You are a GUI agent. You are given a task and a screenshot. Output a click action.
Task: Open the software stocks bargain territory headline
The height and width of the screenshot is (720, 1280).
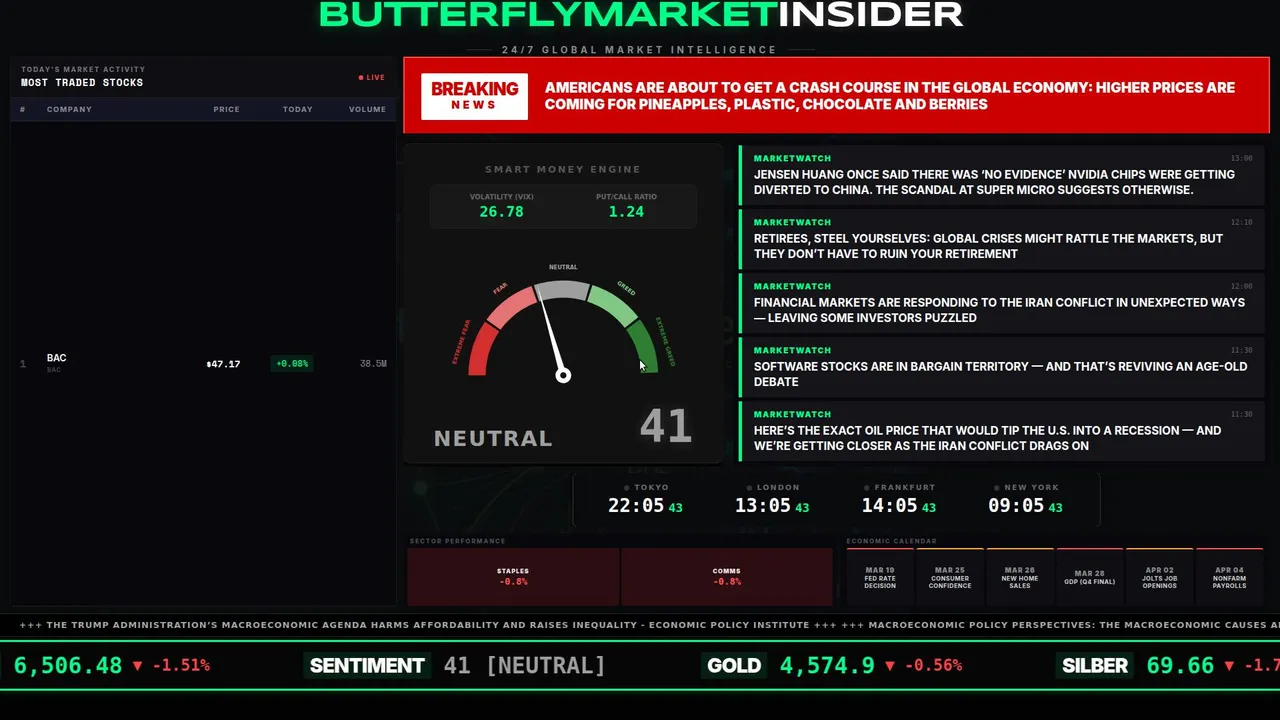(1002, 367)
